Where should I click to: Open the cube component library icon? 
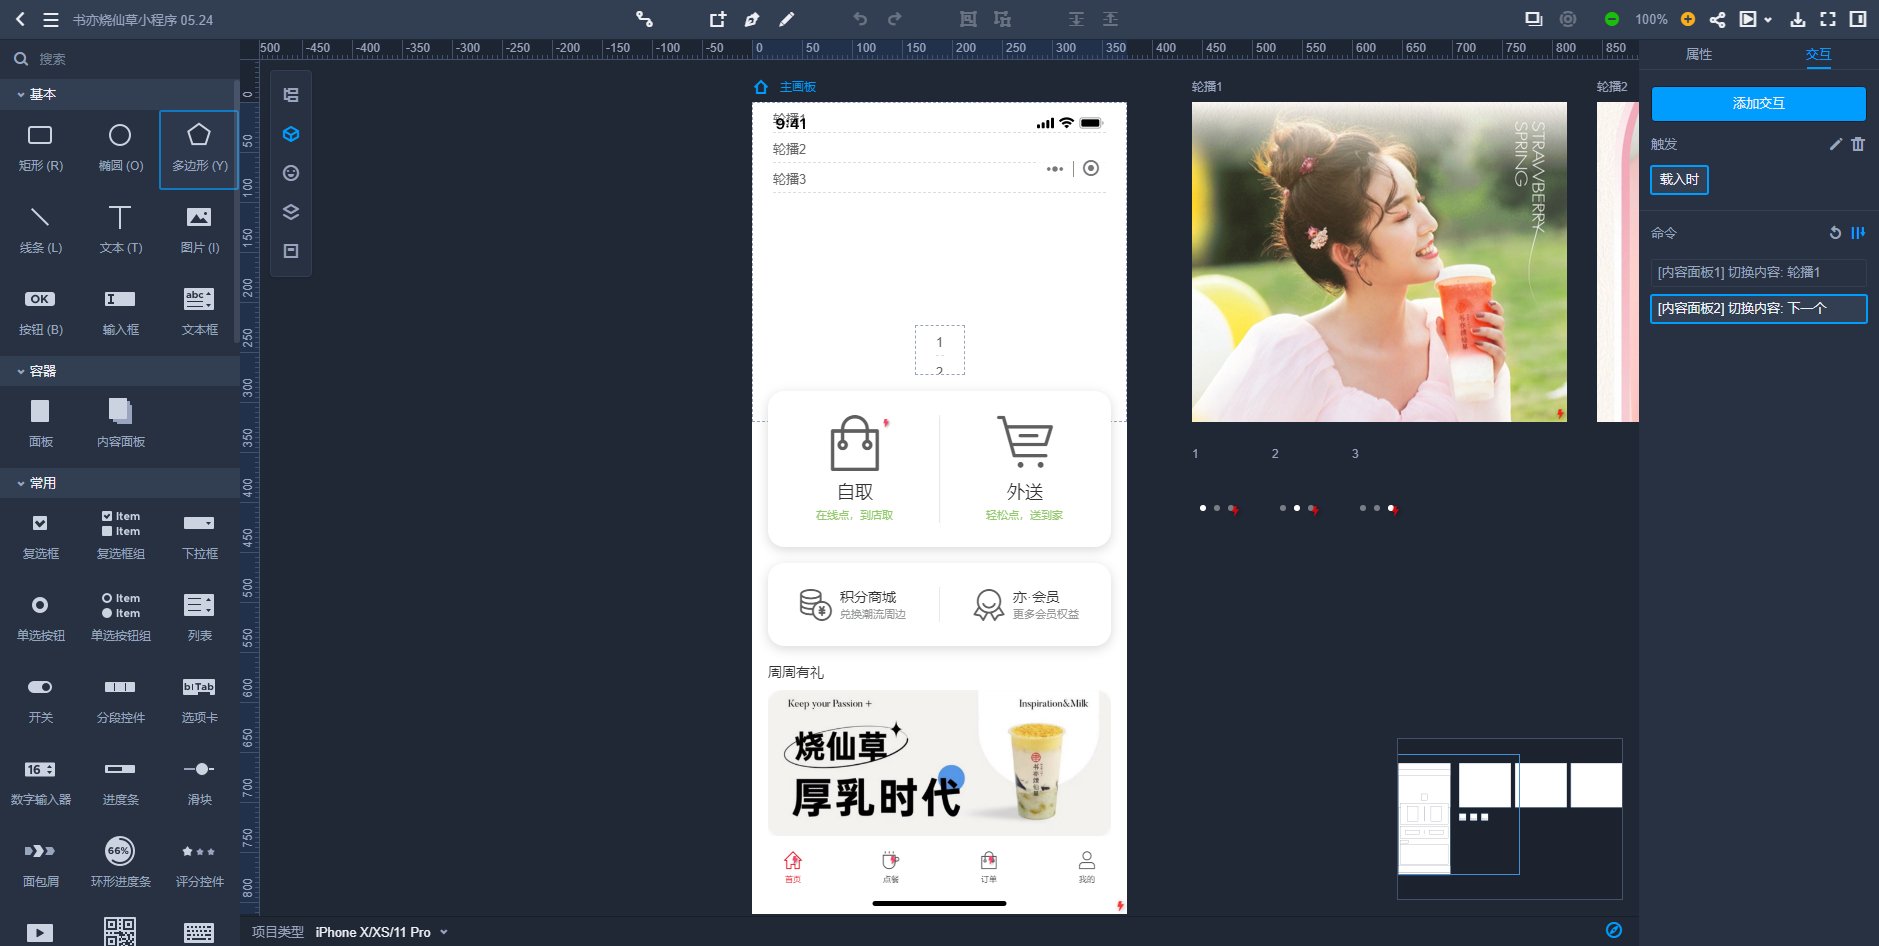(x=291, y=134)
